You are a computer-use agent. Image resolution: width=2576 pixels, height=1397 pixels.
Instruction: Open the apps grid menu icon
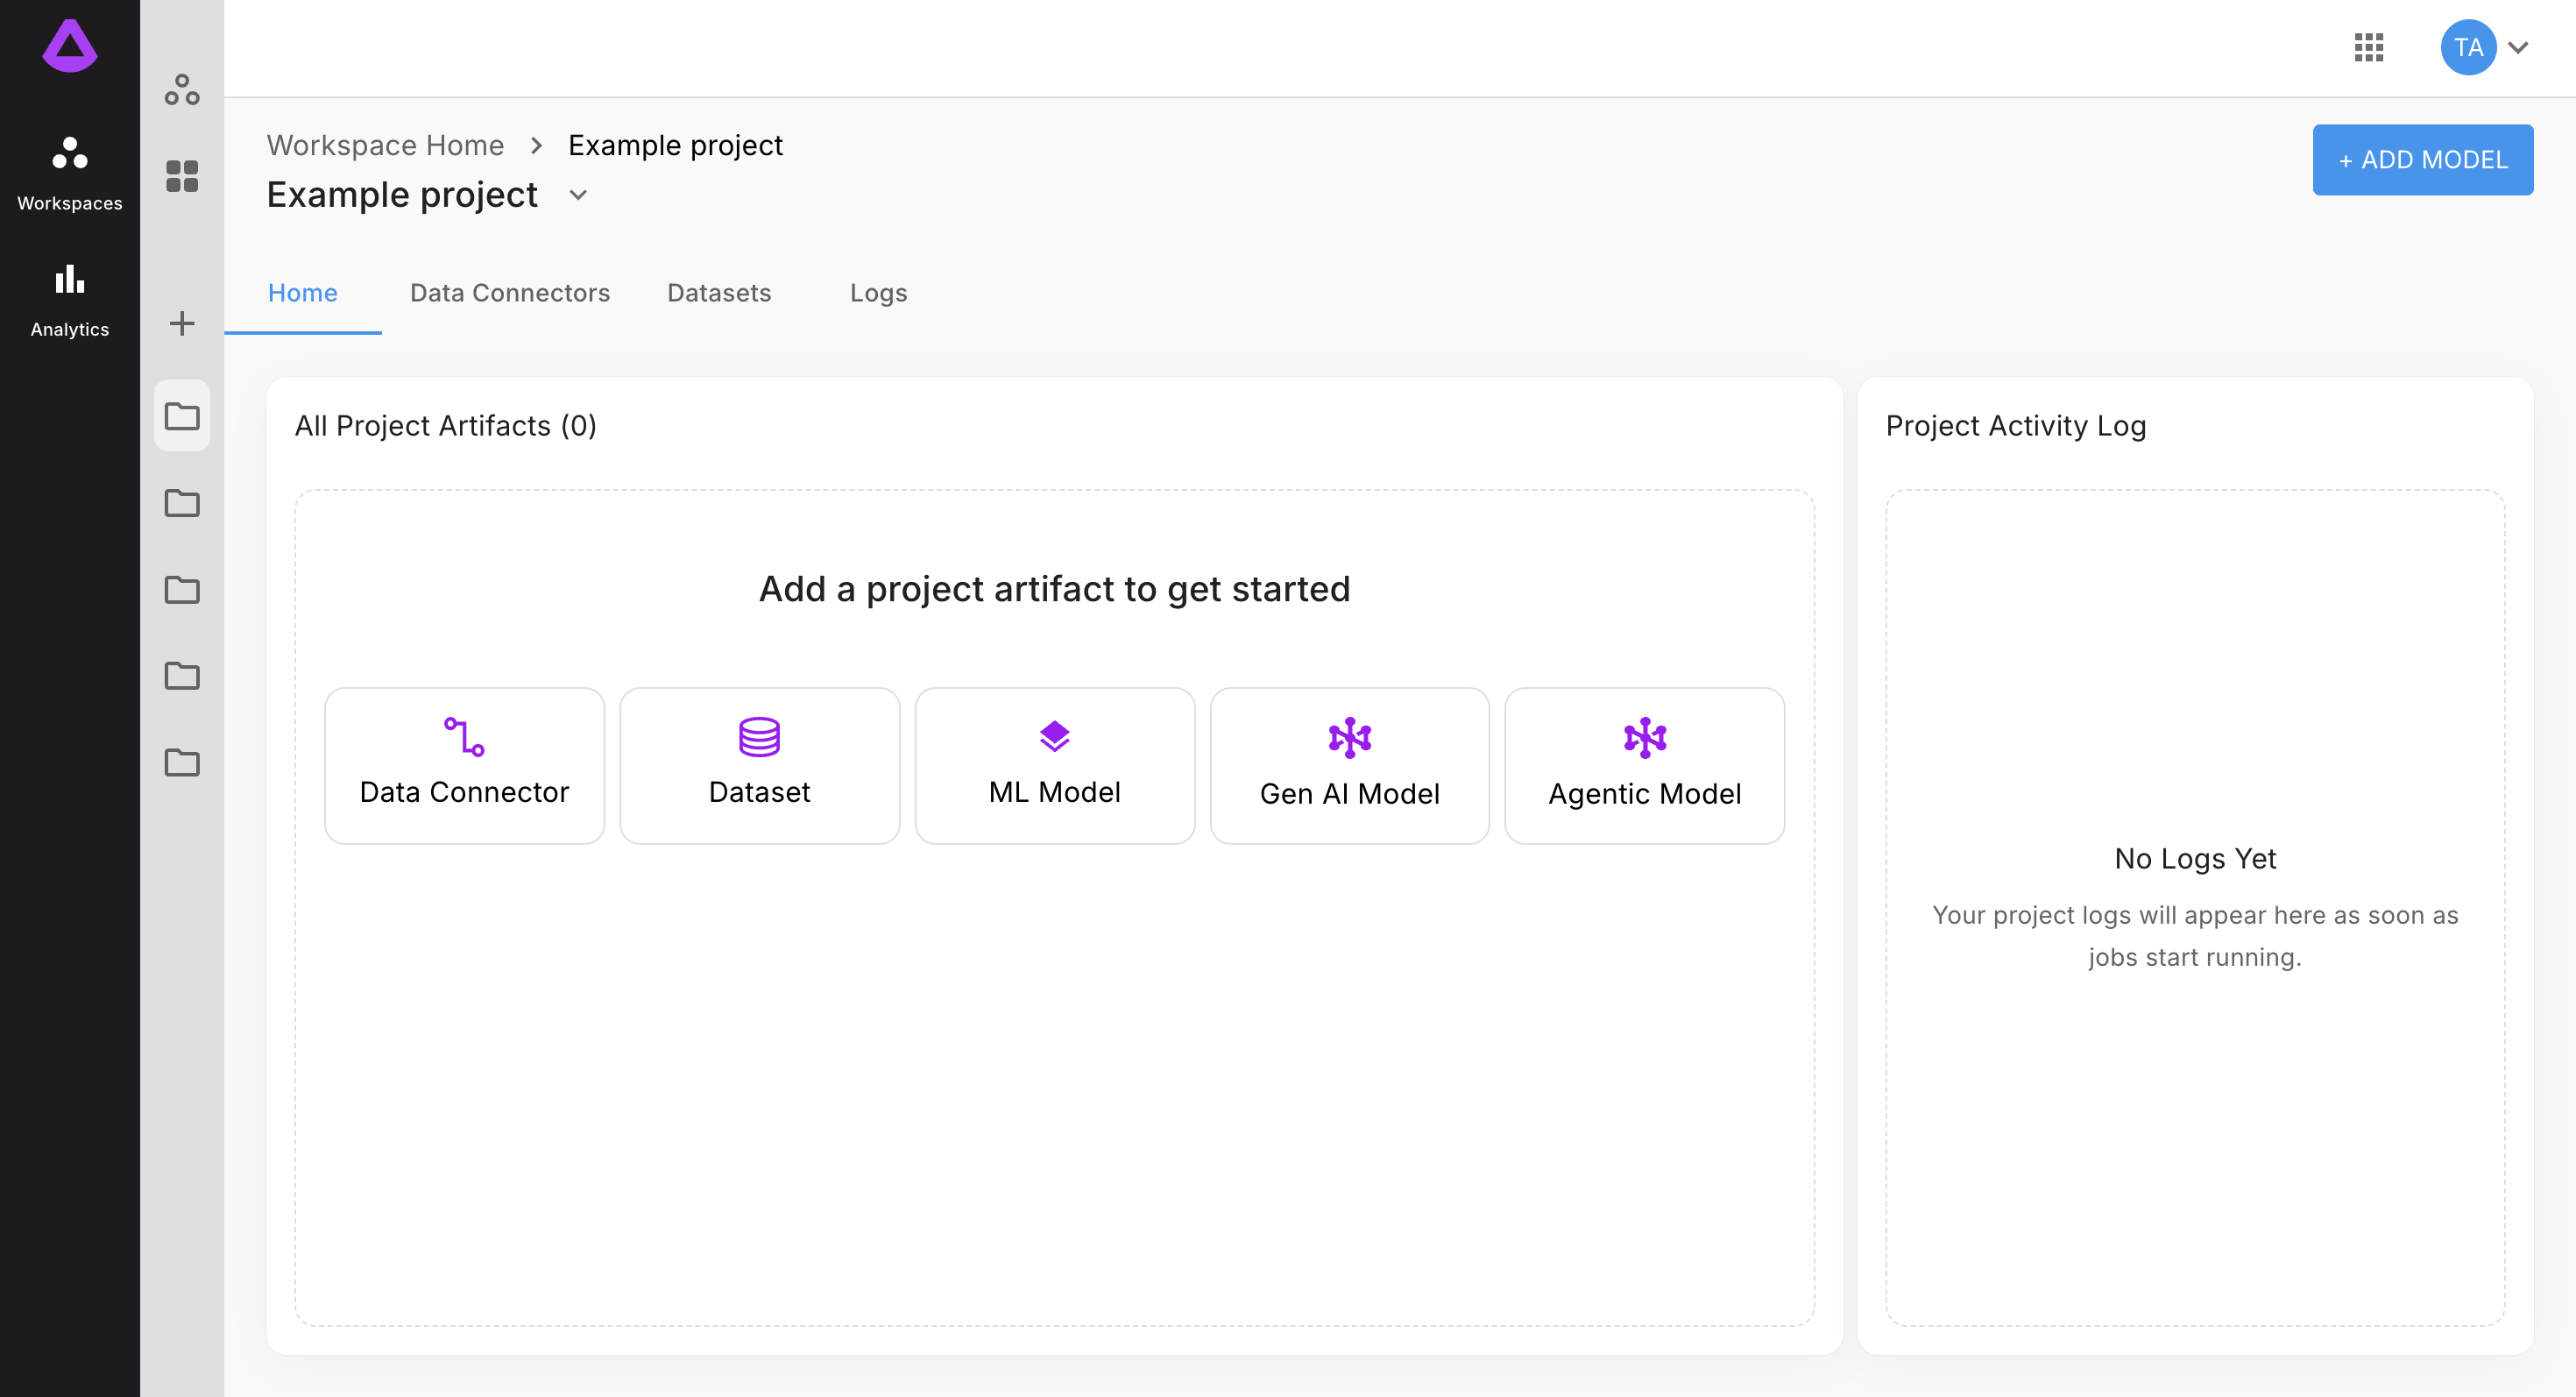[2368, 47]
